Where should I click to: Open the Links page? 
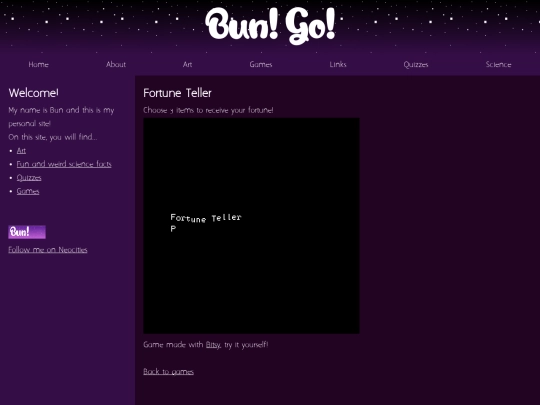338,64
